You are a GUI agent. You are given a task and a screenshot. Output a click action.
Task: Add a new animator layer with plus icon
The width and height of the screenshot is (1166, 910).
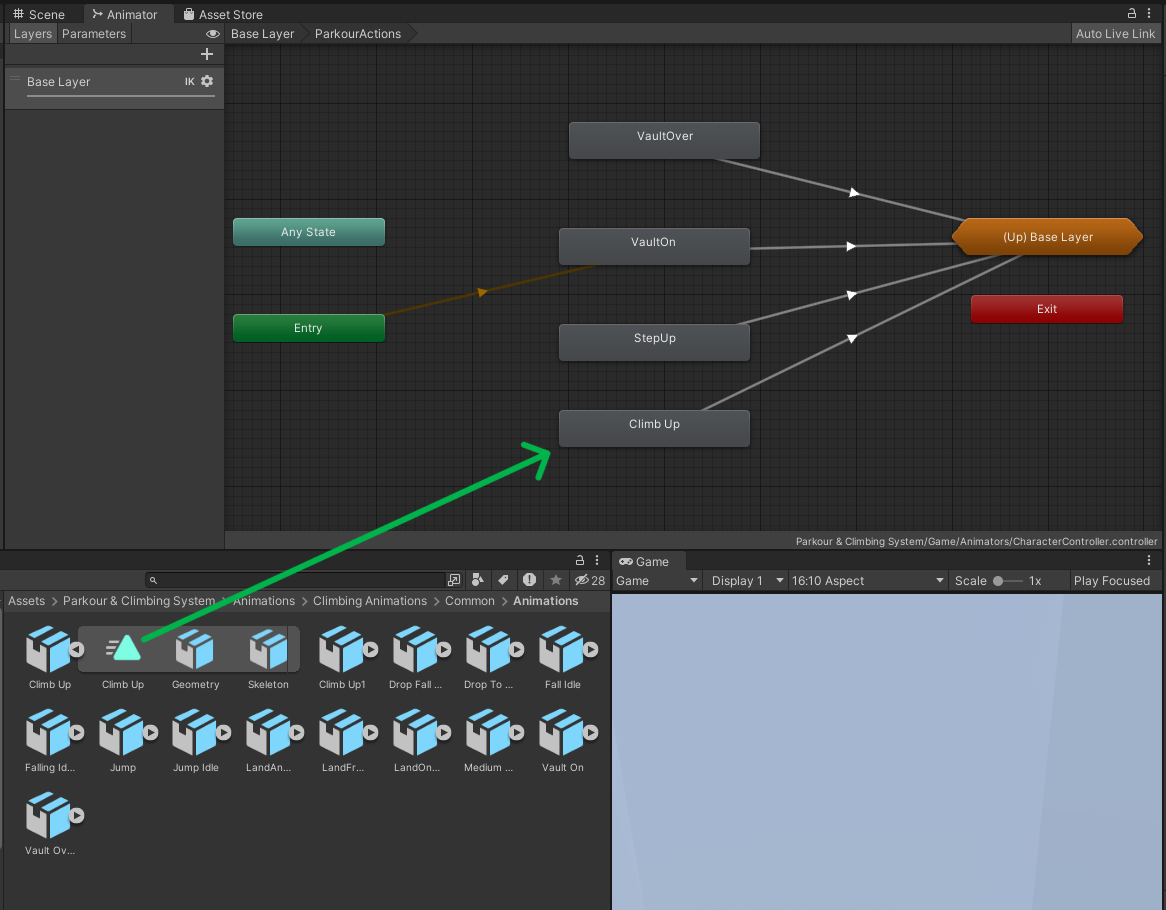click(207, 54)
